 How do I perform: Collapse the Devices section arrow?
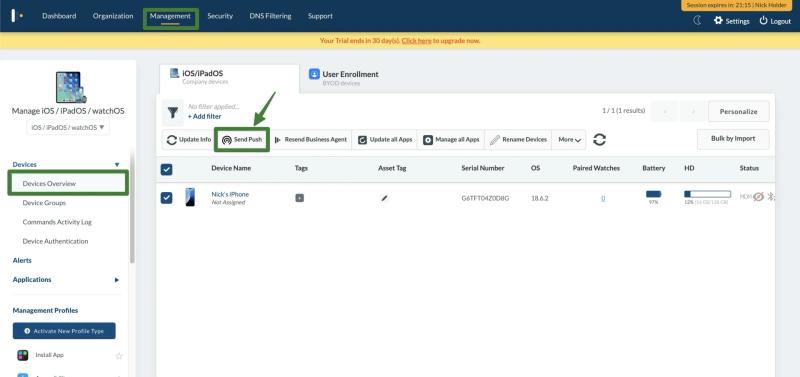(x=117, y=165)
